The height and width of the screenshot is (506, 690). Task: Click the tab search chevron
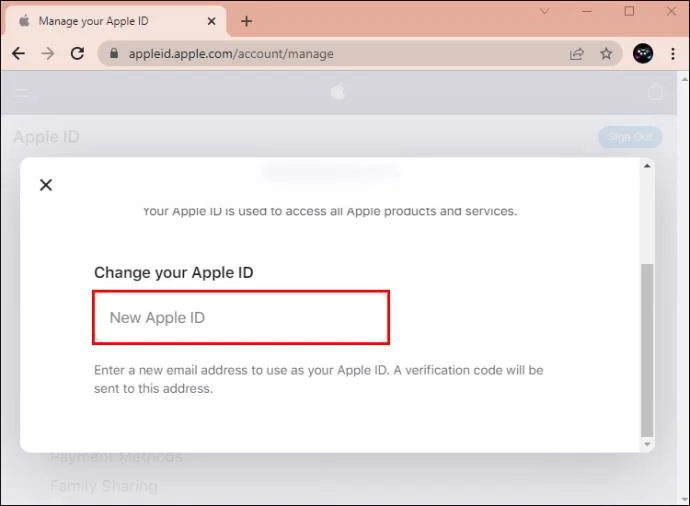tap(544, 11)
